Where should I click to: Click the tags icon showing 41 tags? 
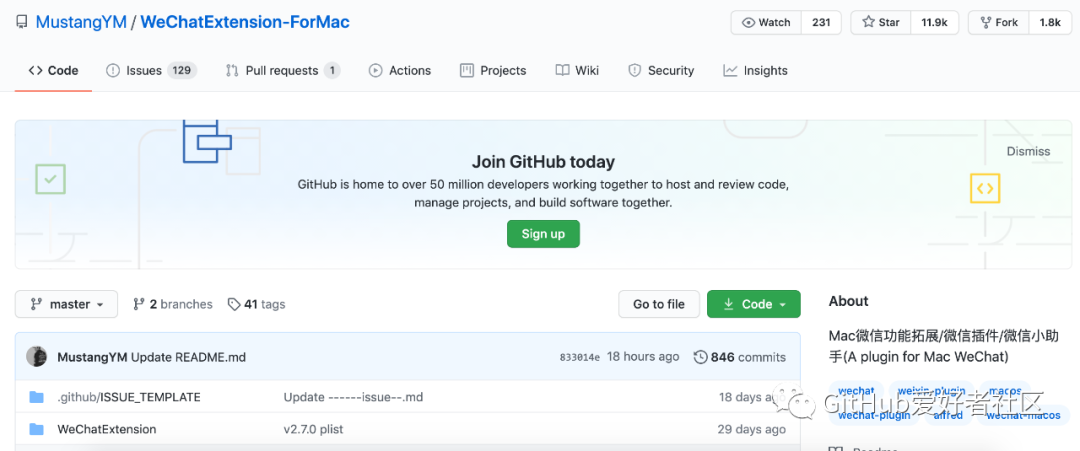234,304
